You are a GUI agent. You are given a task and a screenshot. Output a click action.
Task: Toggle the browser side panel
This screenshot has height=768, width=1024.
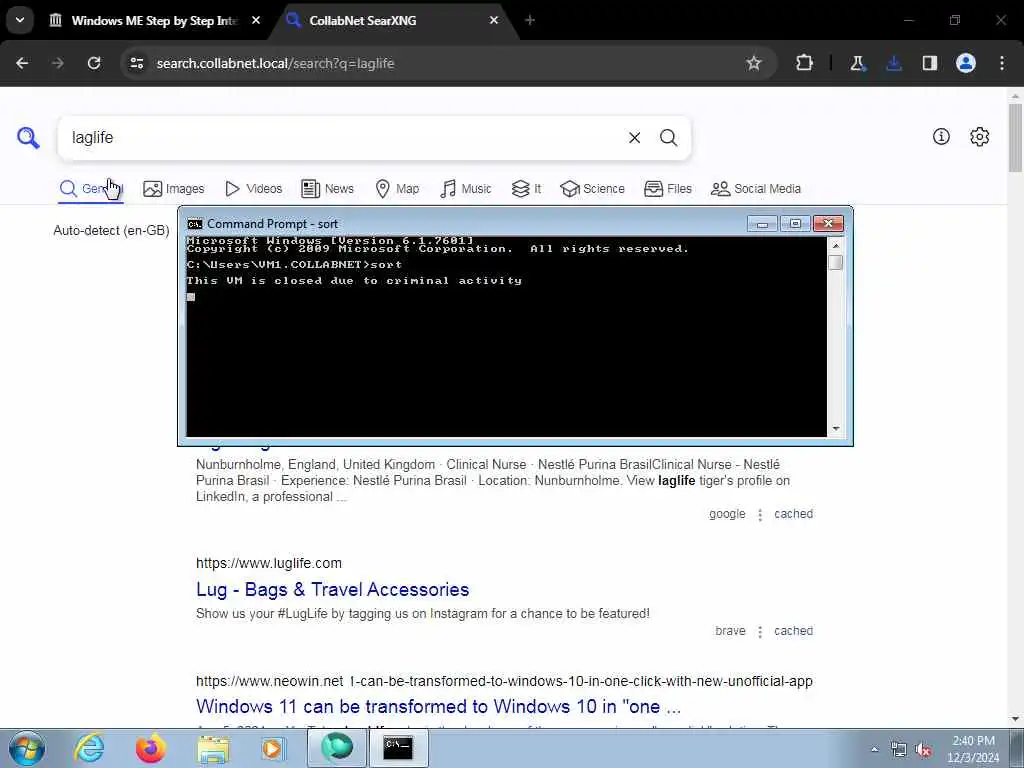click(930, 63)
